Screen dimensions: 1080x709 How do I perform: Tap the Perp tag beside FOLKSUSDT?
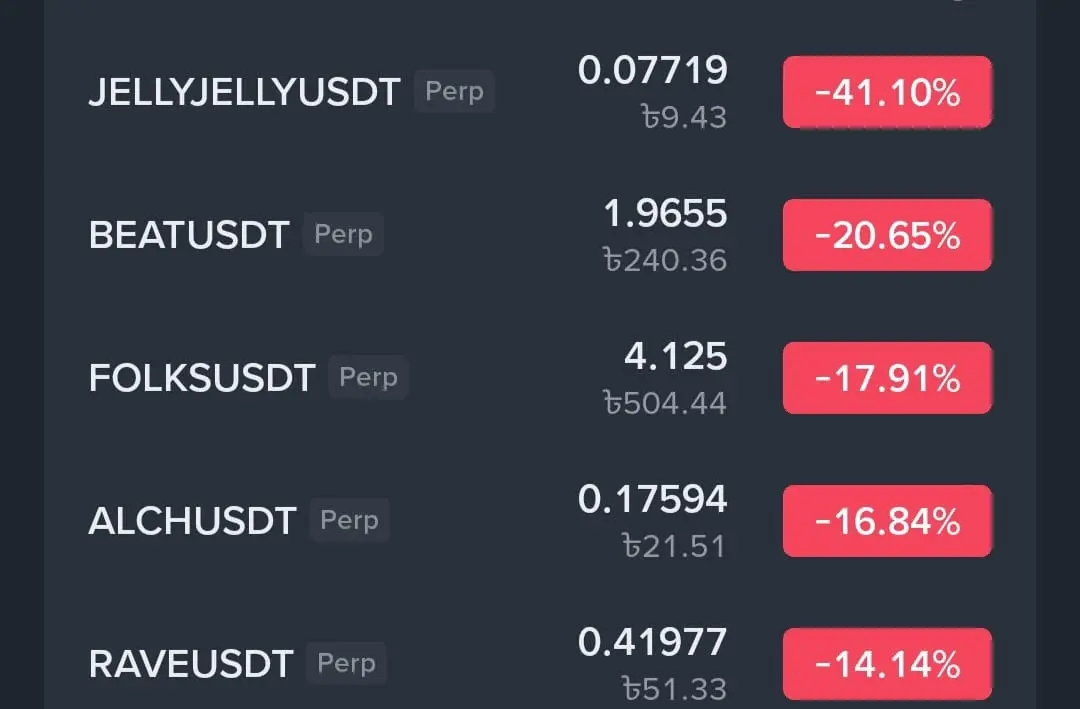coord(368,378)
